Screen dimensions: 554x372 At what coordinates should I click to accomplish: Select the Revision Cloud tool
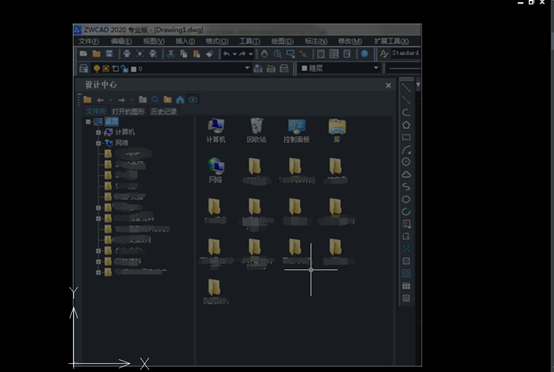click(x=406, y=174)
